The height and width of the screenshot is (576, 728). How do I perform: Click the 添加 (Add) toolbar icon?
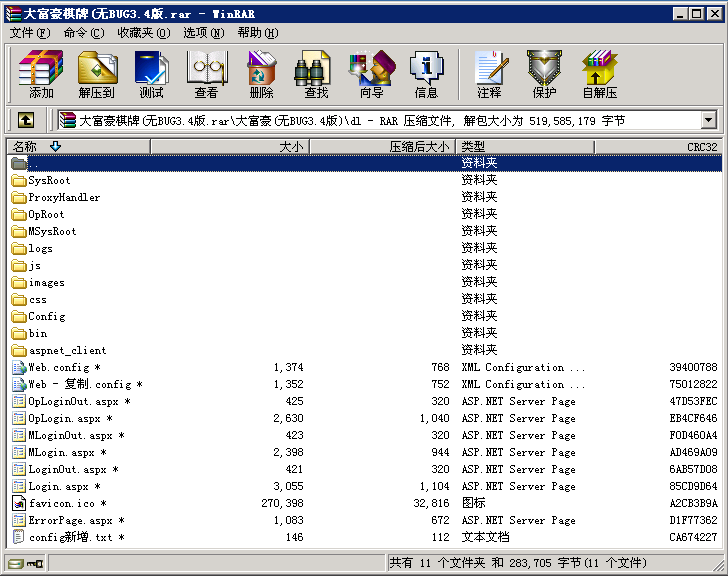[41, 74]
